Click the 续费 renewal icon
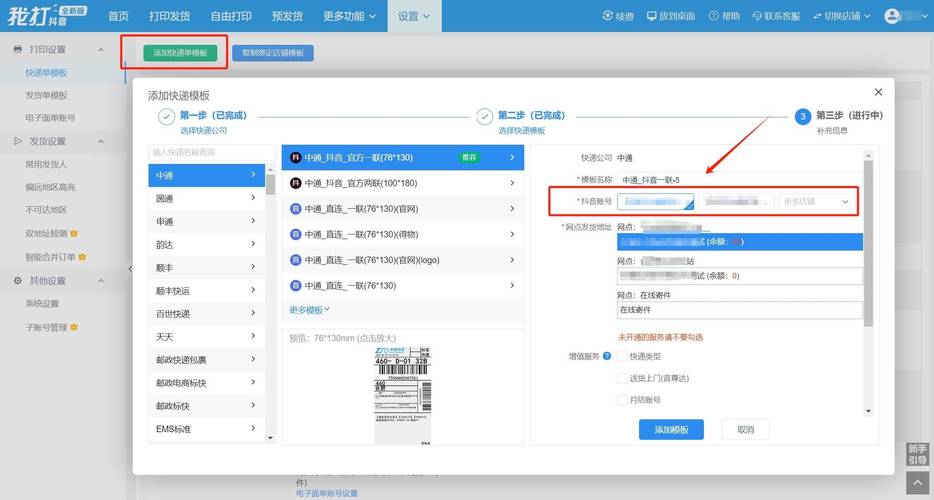Image resolution: width=934 pixels, height=500 pixels. (x=608, y=16)
